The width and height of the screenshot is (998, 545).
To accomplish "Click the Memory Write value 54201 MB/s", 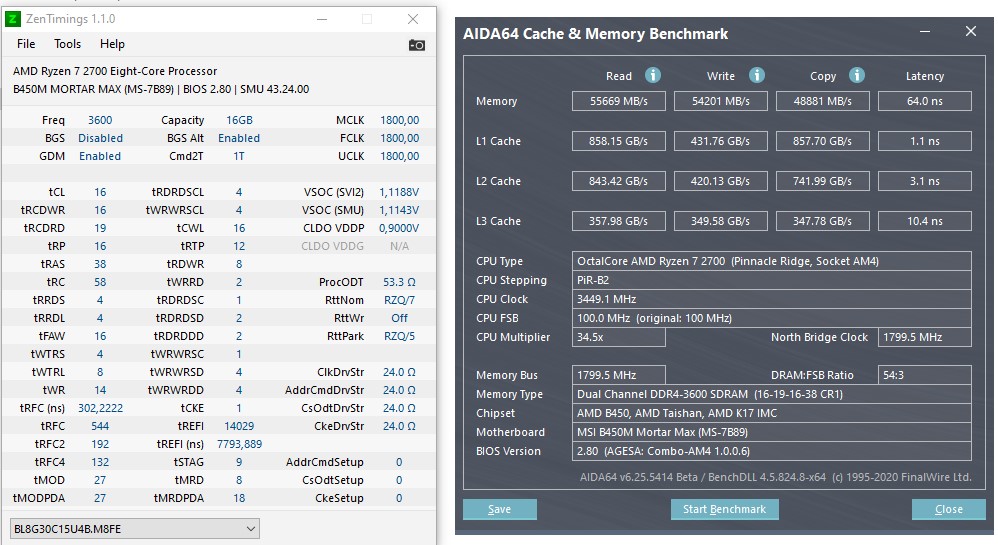I will [720, 101].
